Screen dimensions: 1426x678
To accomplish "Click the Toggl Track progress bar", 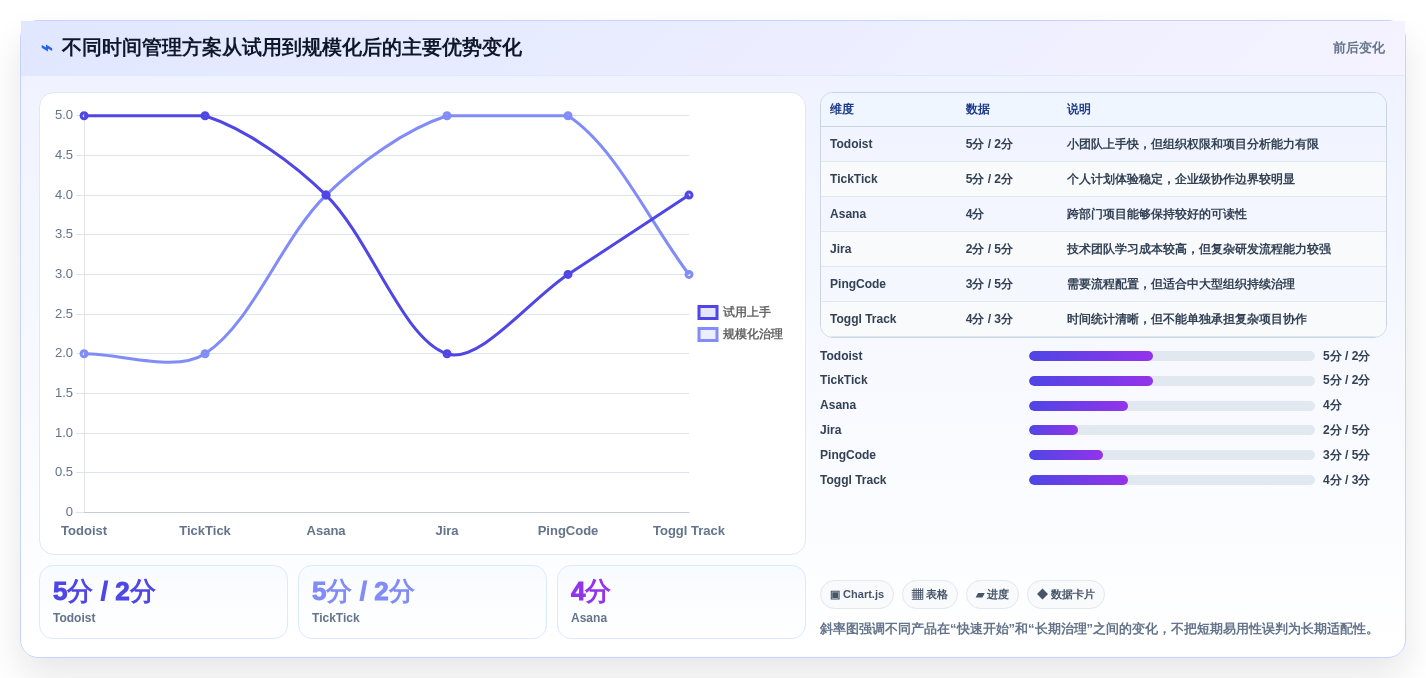I will point(1172,480).
